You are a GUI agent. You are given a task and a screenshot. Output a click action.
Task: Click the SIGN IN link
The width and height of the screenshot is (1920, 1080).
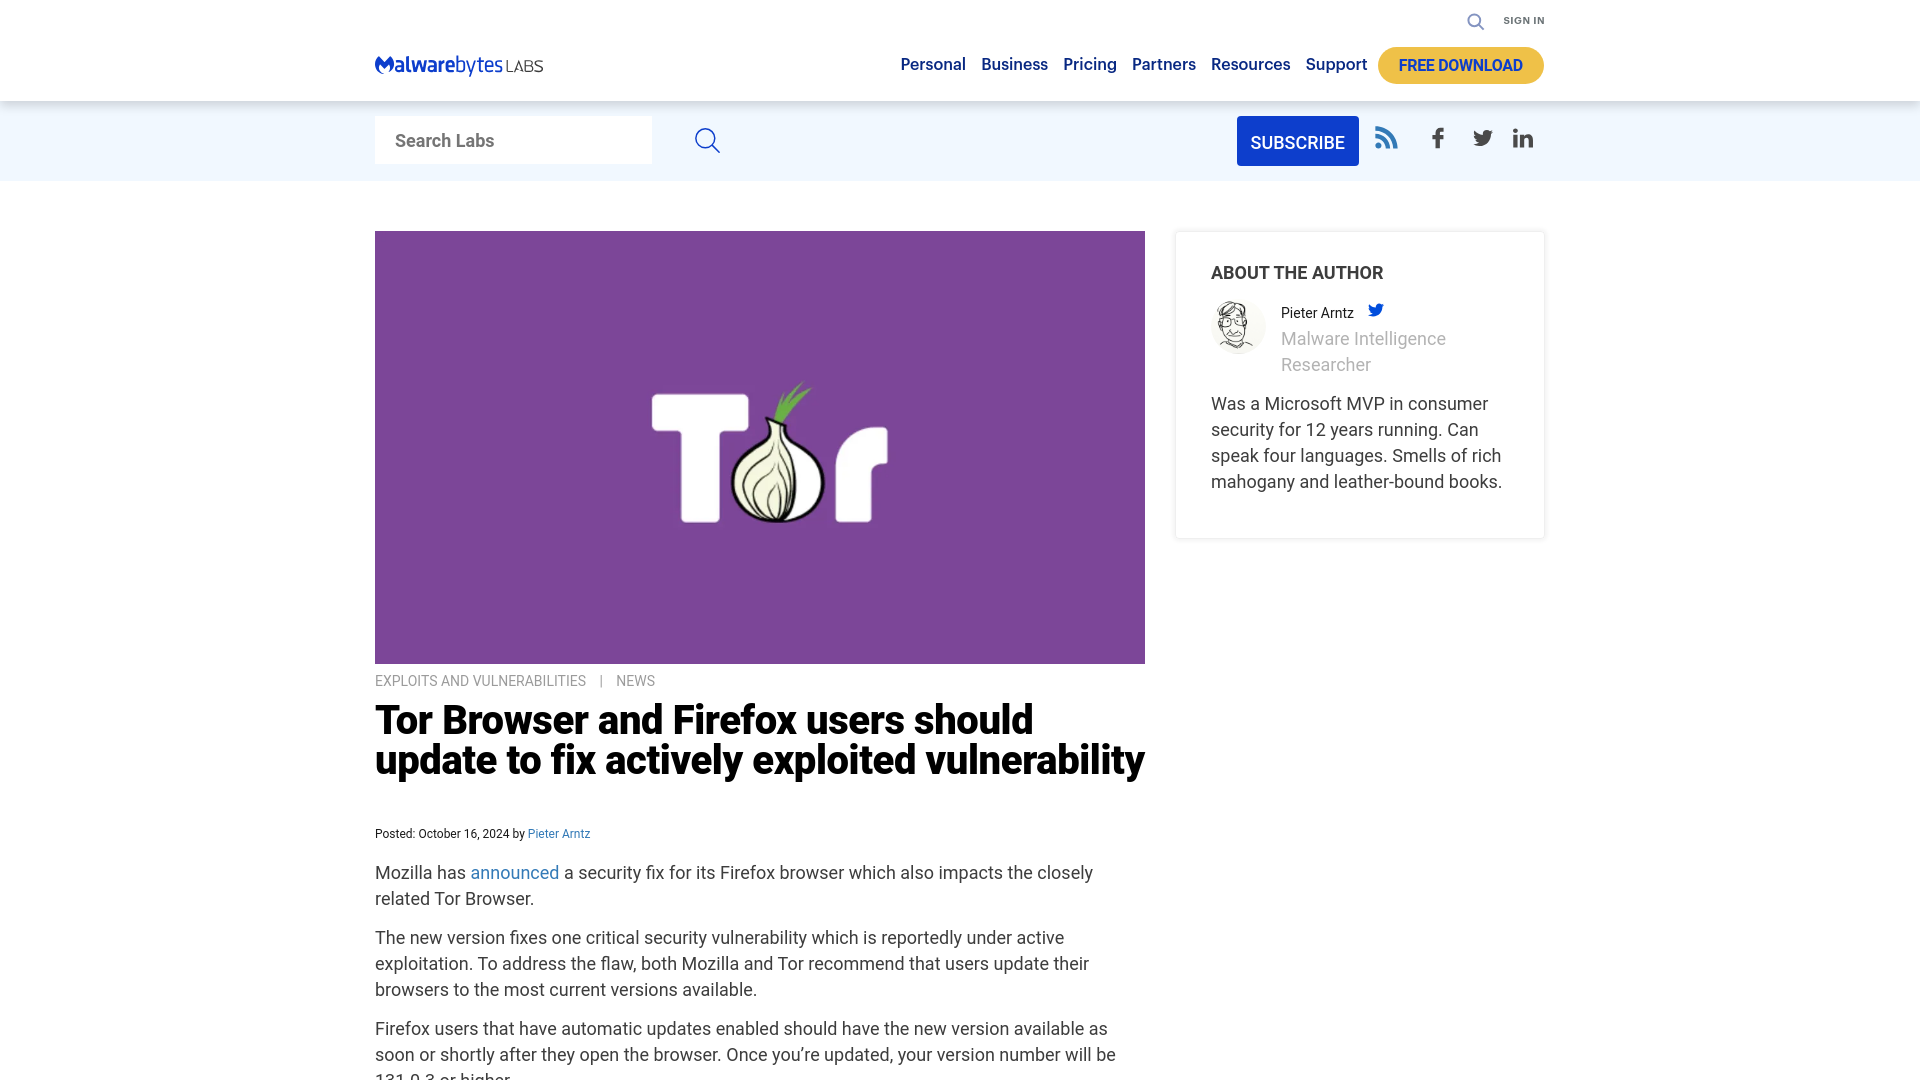pos(1523,20)
